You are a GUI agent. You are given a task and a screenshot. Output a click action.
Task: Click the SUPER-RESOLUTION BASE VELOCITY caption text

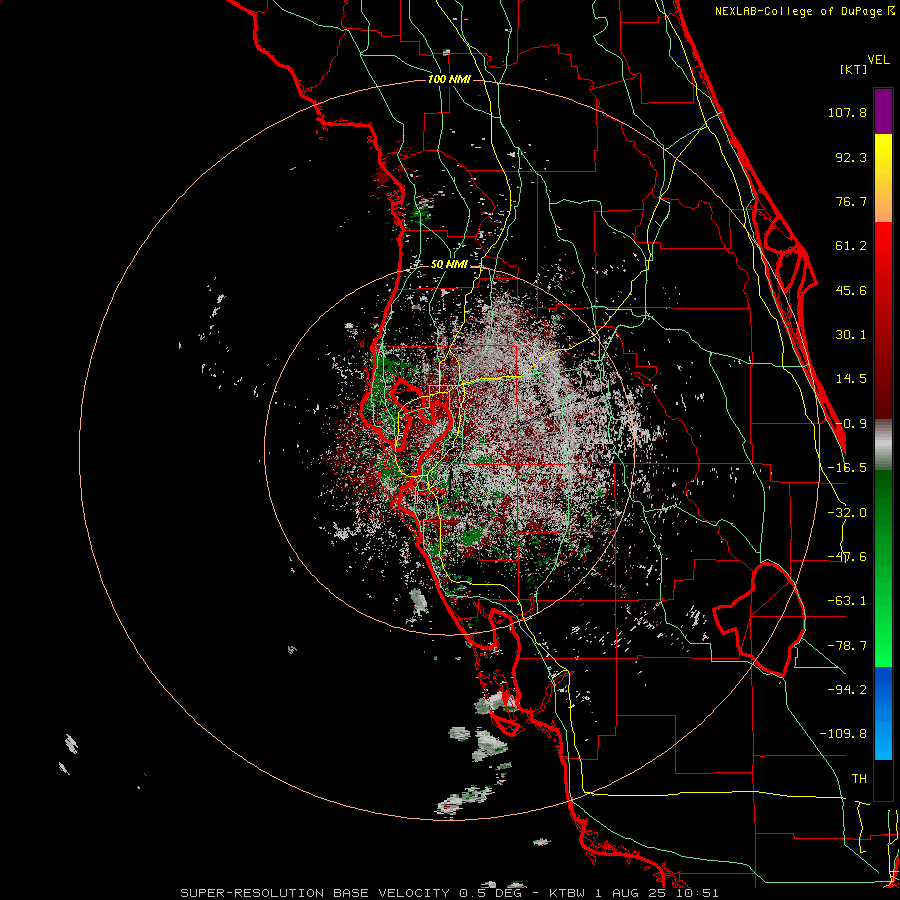pyautogui.click(x=315, y=893)
